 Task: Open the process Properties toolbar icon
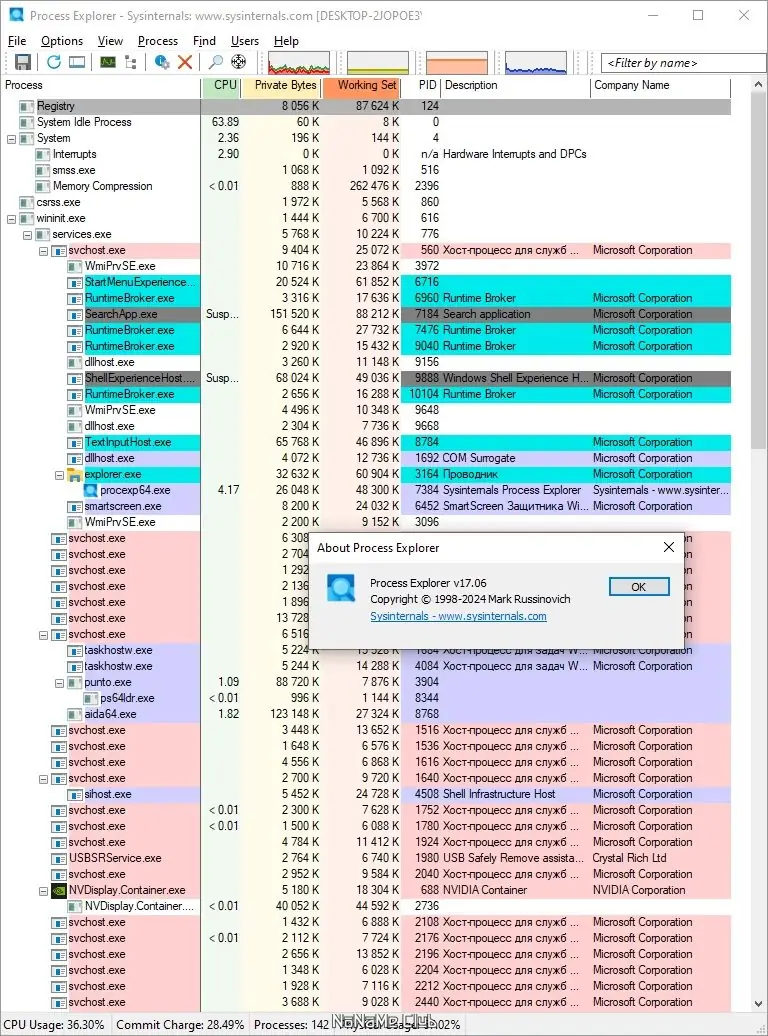tap(162, 62)
